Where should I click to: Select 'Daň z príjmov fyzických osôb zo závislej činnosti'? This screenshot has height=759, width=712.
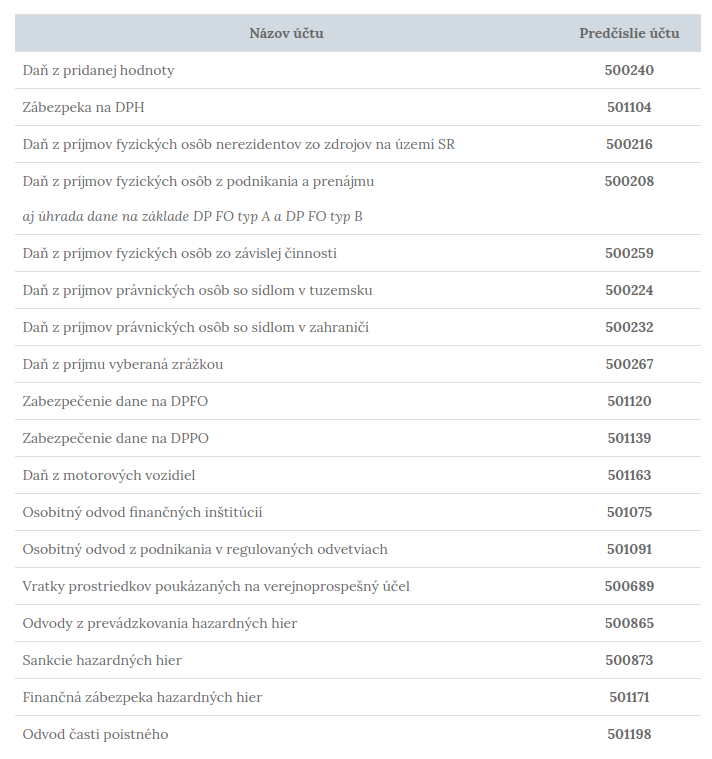click(180, 253)
